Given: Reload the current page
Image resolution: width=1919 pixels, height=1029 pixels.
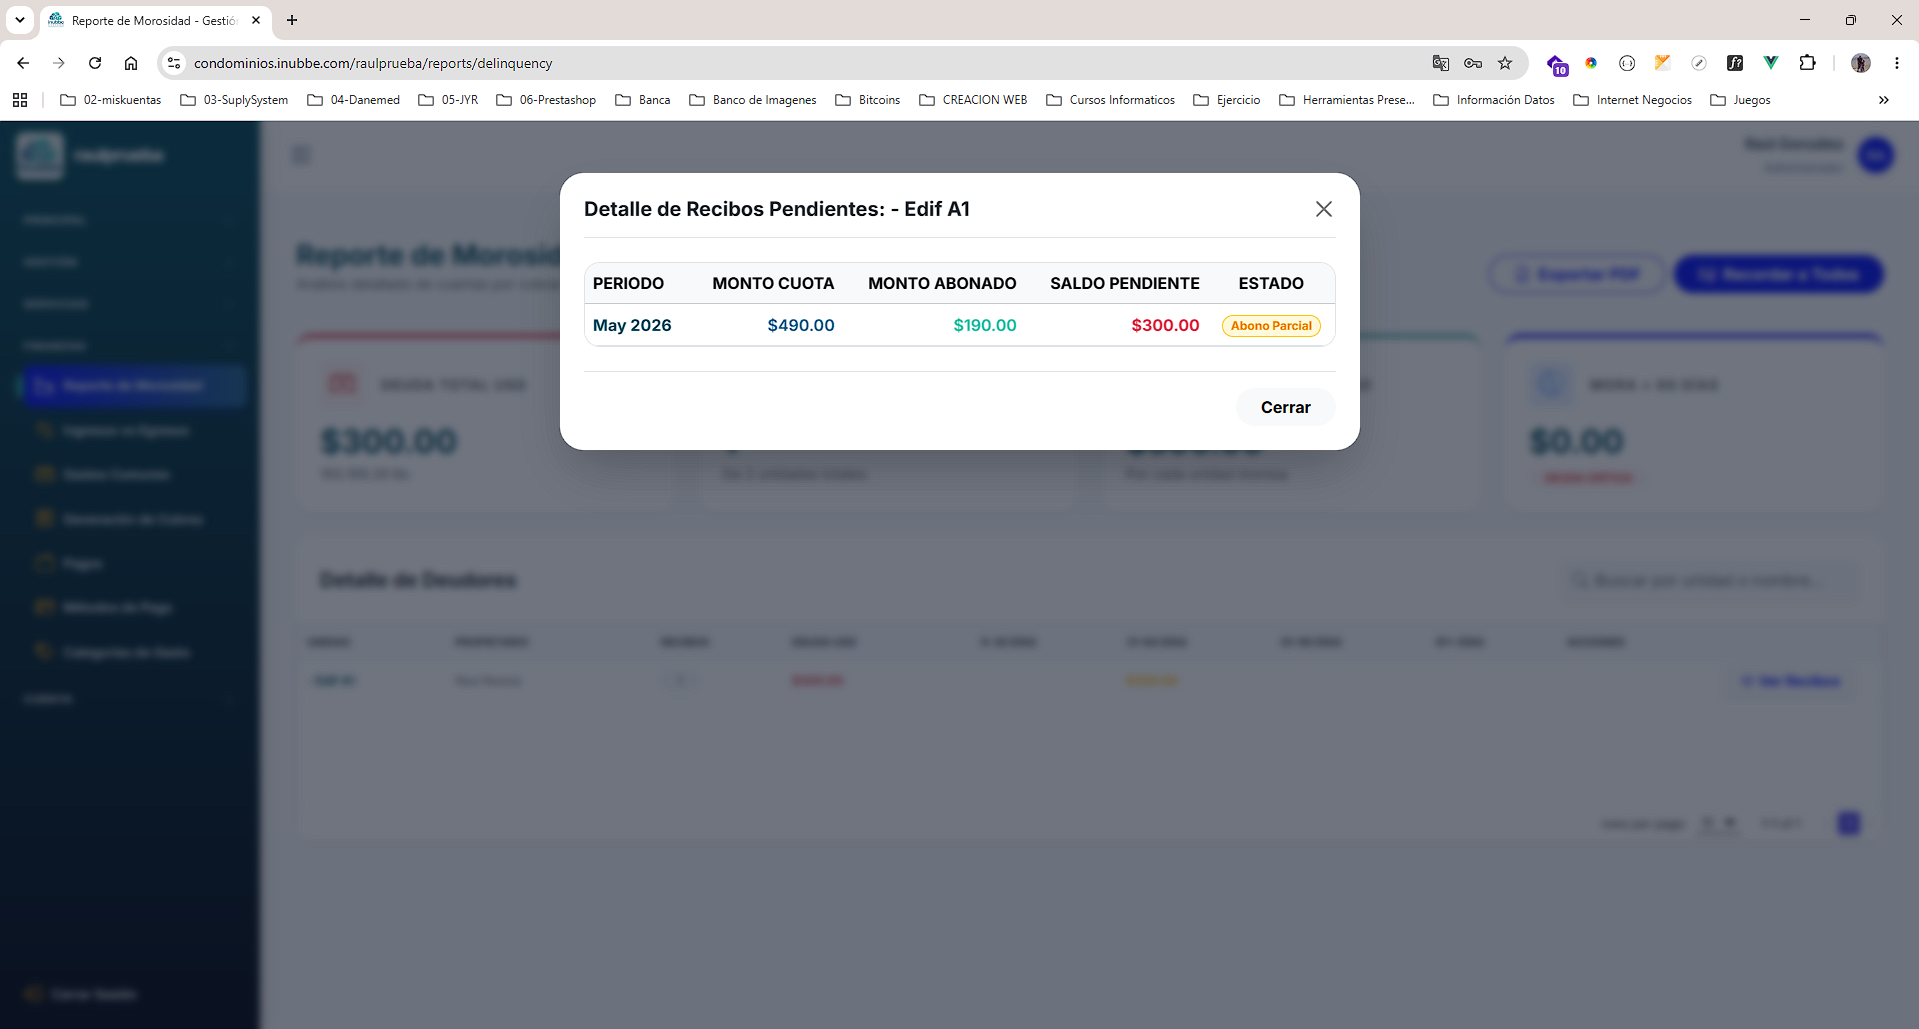Looking at the screenshot, I should (x=95, y=63).
